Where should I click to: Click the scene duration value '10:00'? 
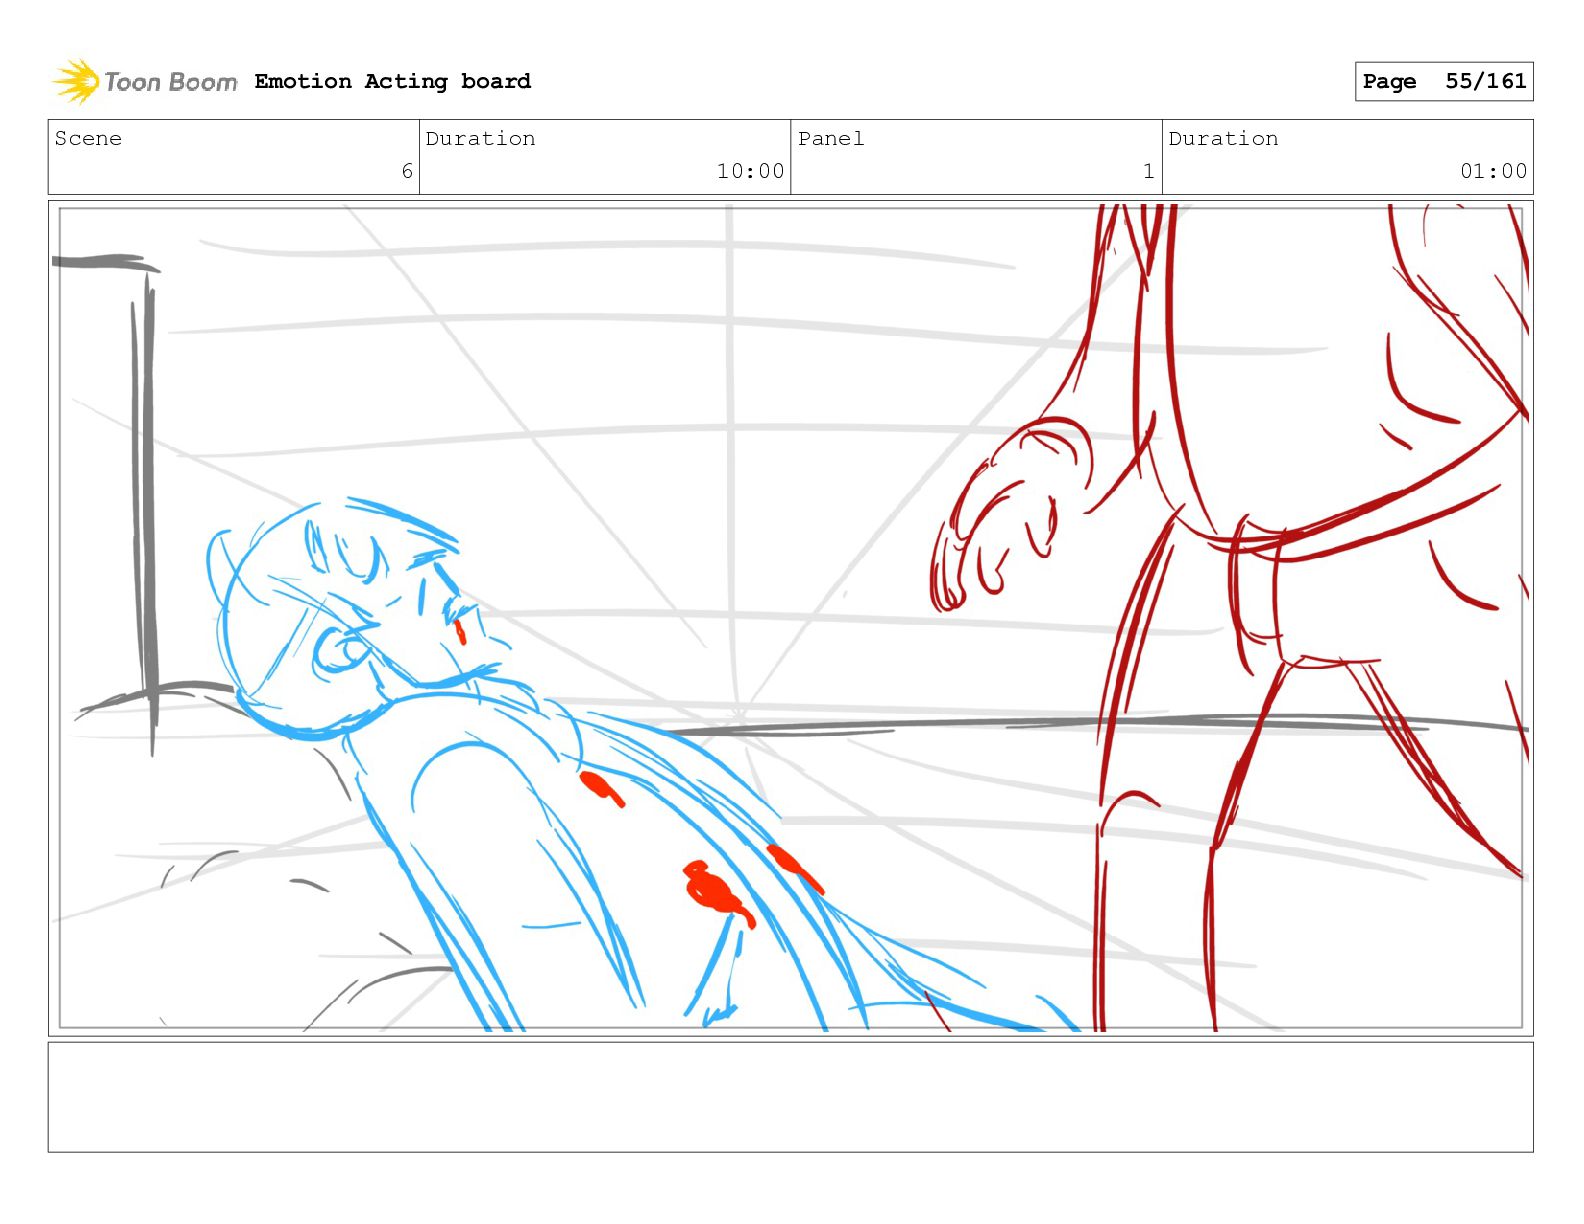tap(750, 171)
